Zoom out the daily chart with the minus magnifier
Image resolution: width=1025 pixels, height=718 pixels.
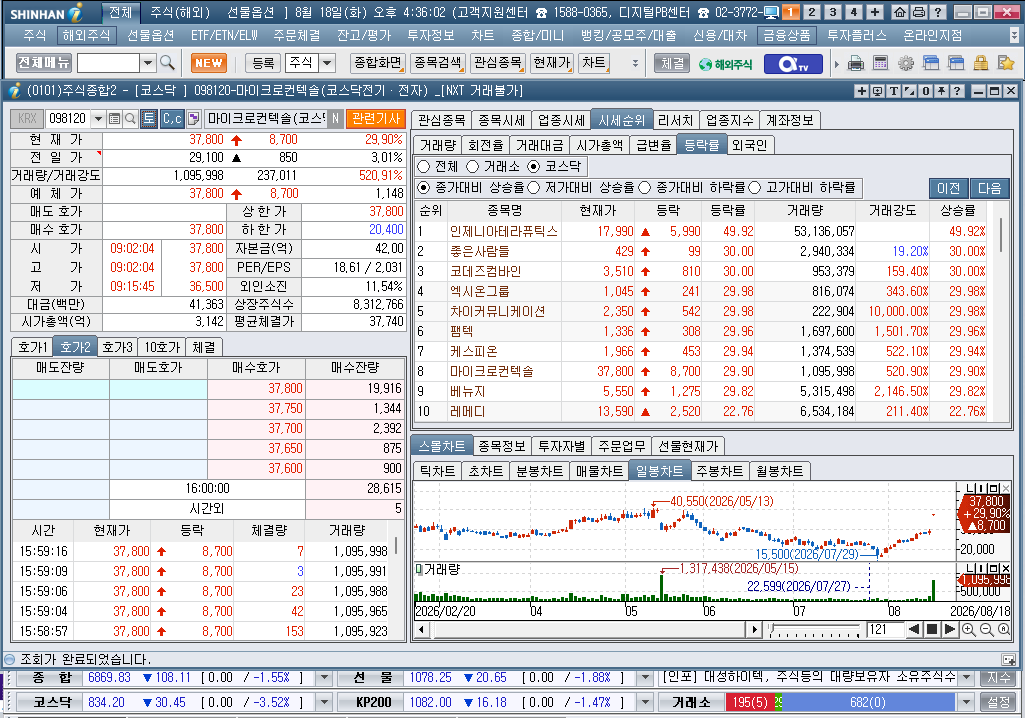pyautogui.click(x=986, y=630)
